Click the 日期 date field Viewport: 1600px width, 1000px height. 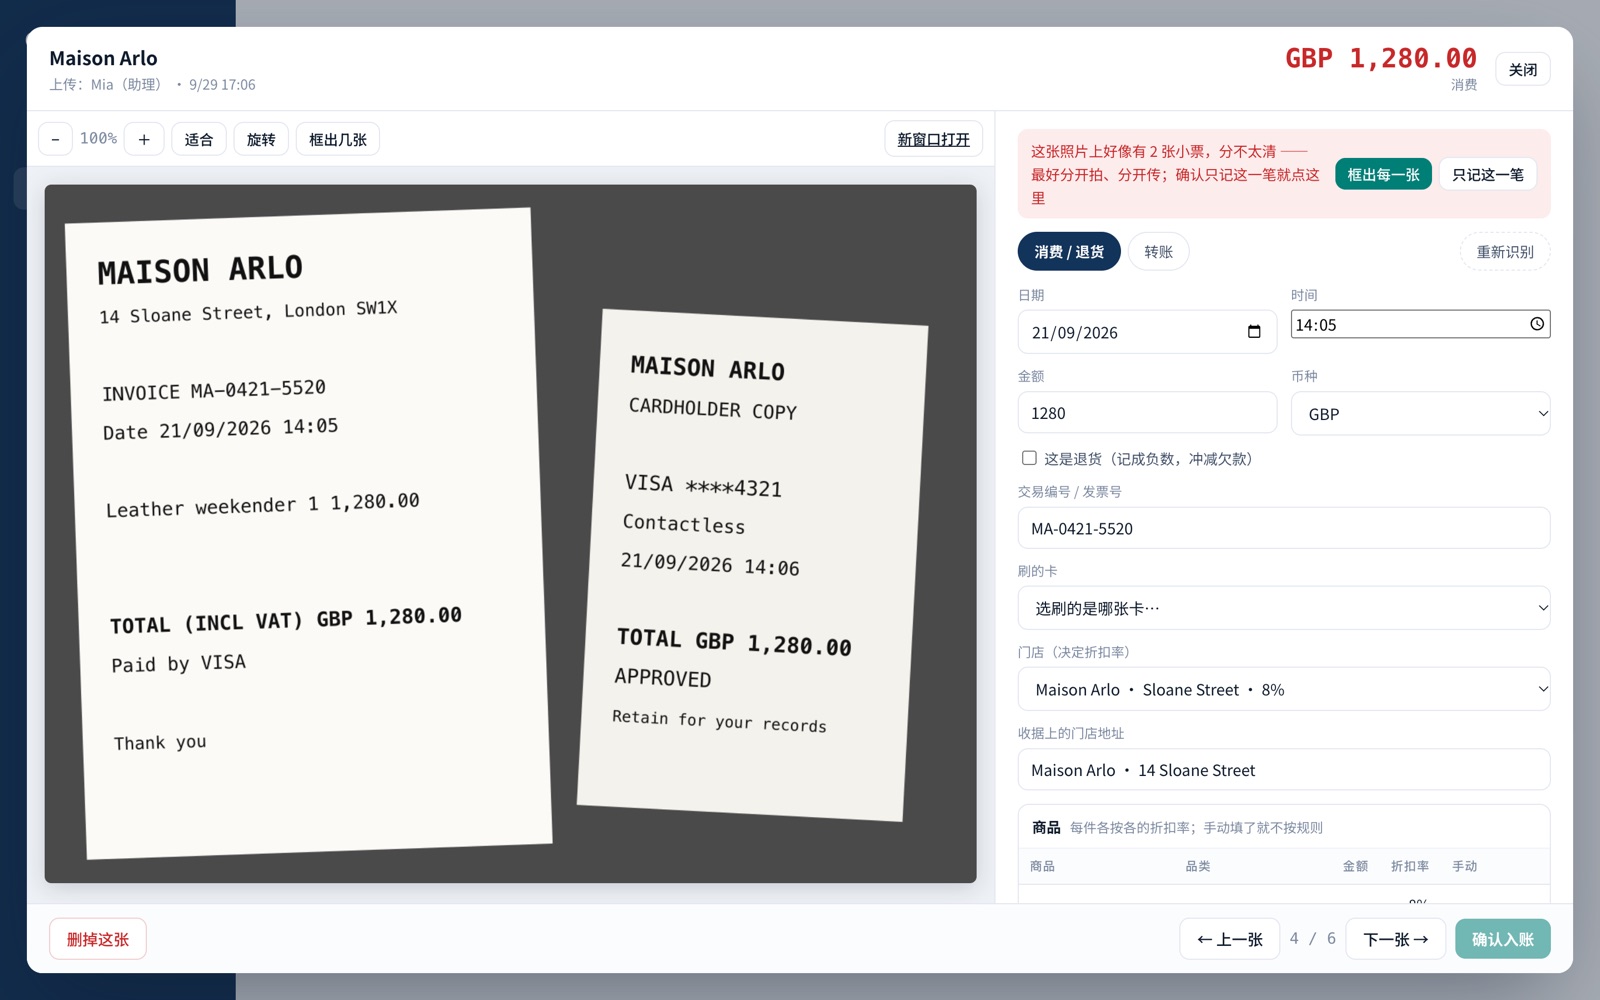[x=1147, y=332]
